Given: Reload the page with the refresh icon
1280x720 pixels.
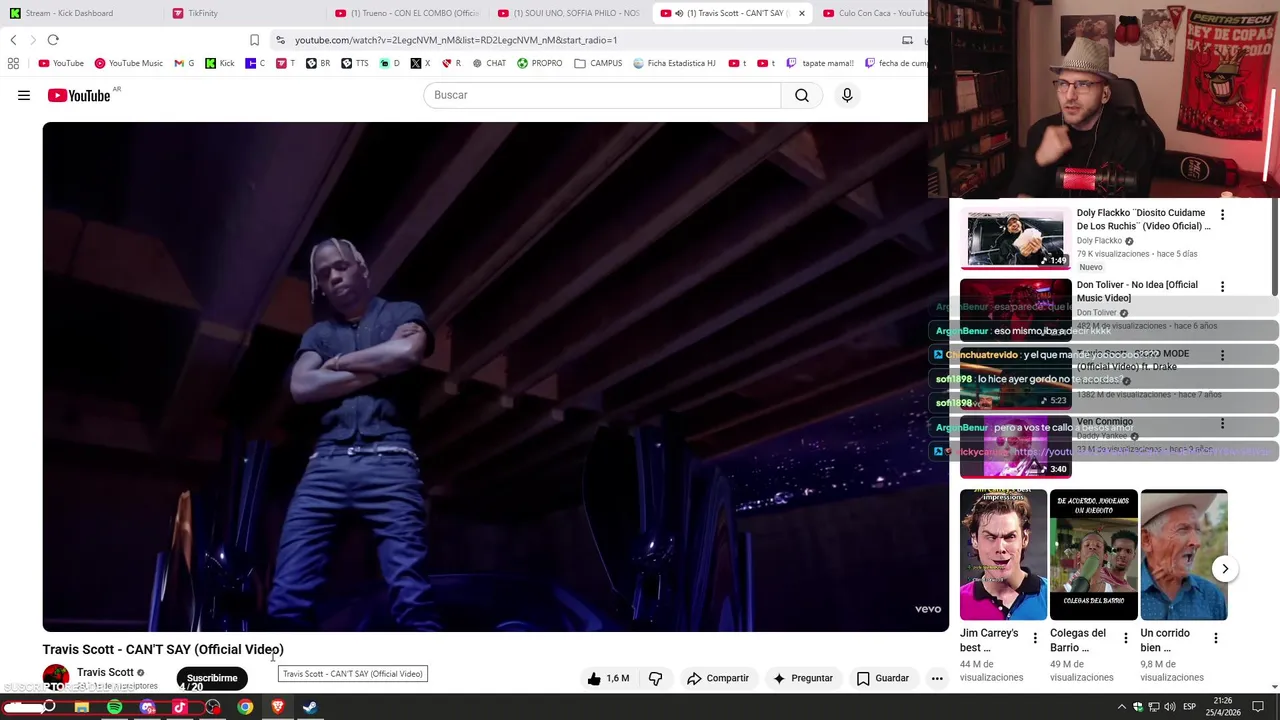Looking at the screenshot, I should tap(53, 40).
